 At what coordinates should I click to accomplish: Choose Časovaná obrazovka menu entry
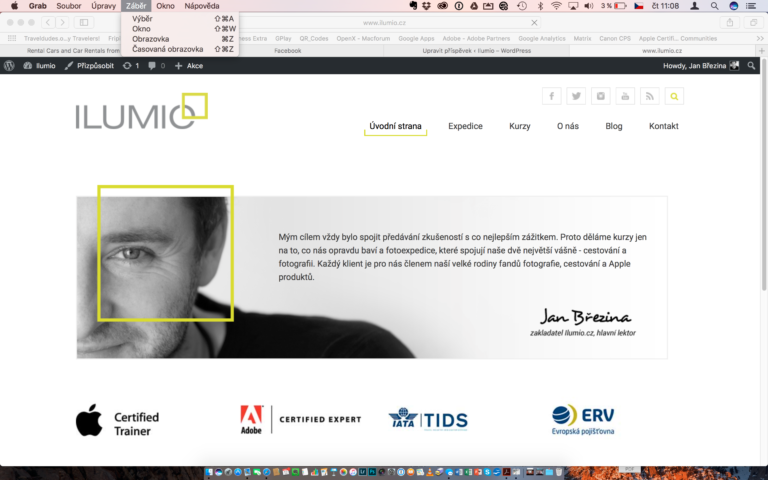coord(167,49)
